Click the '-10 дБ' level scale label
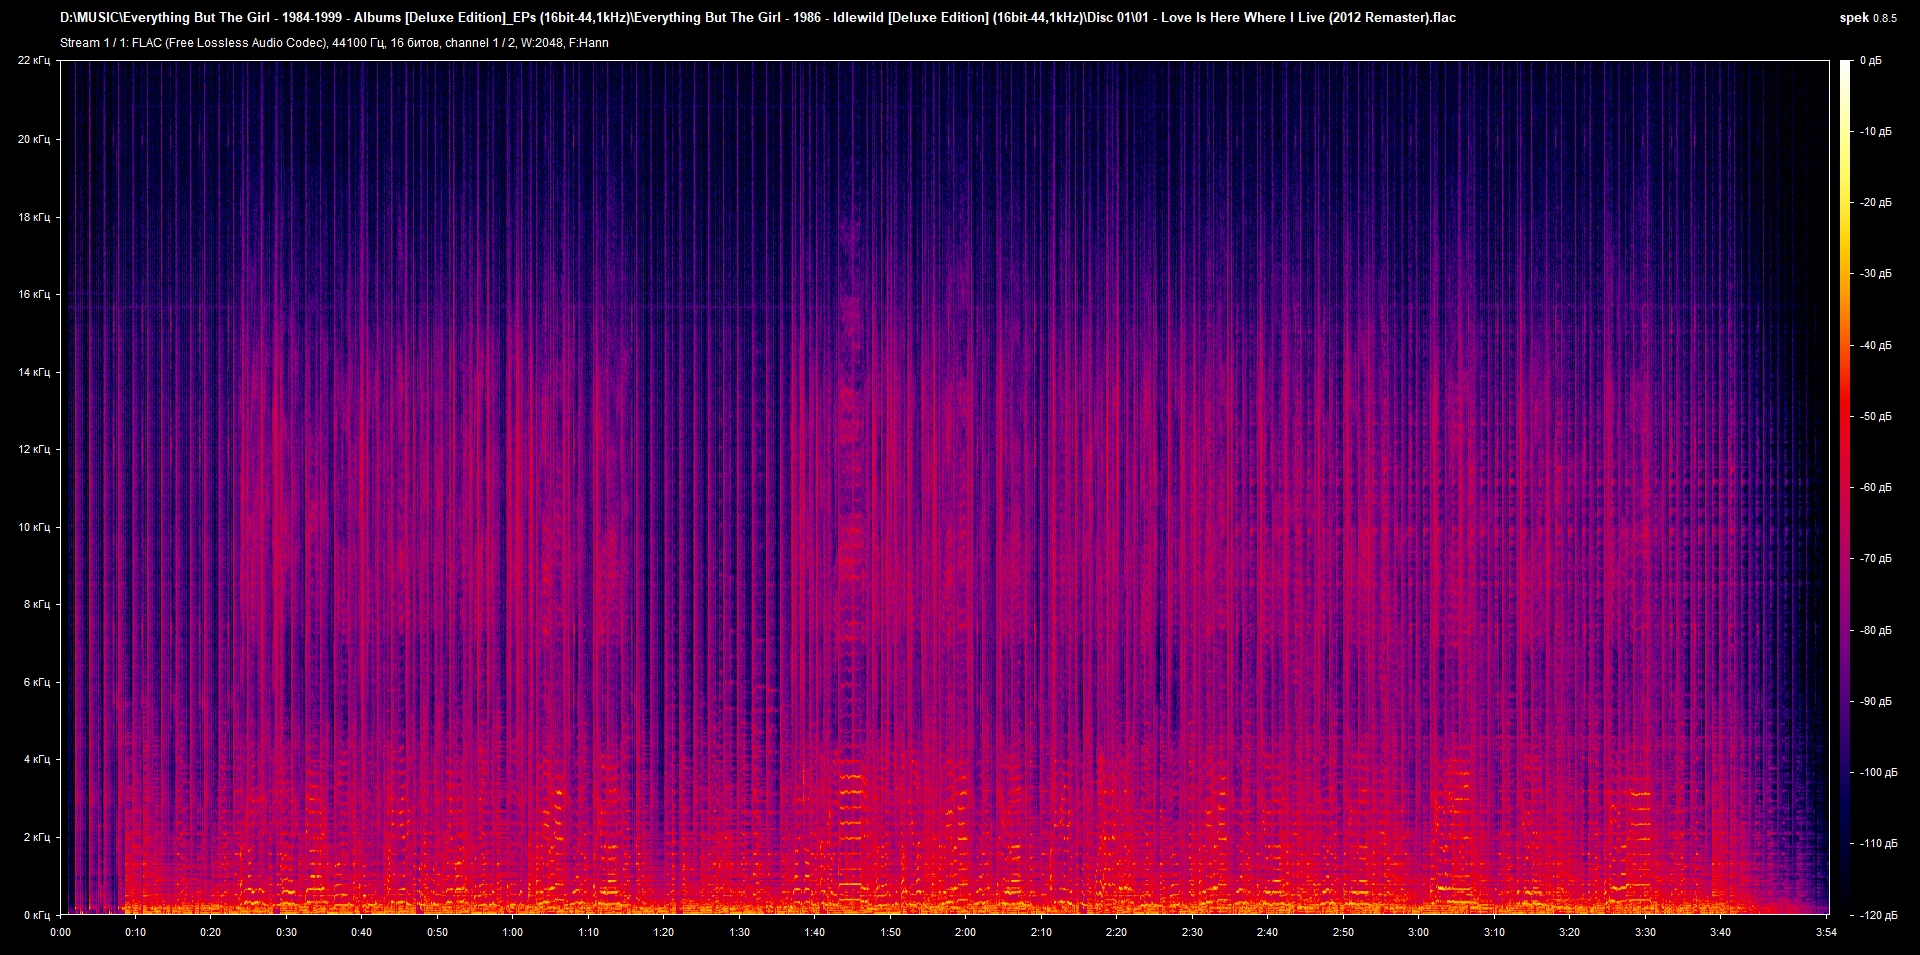 click(x=1876, y=132)
